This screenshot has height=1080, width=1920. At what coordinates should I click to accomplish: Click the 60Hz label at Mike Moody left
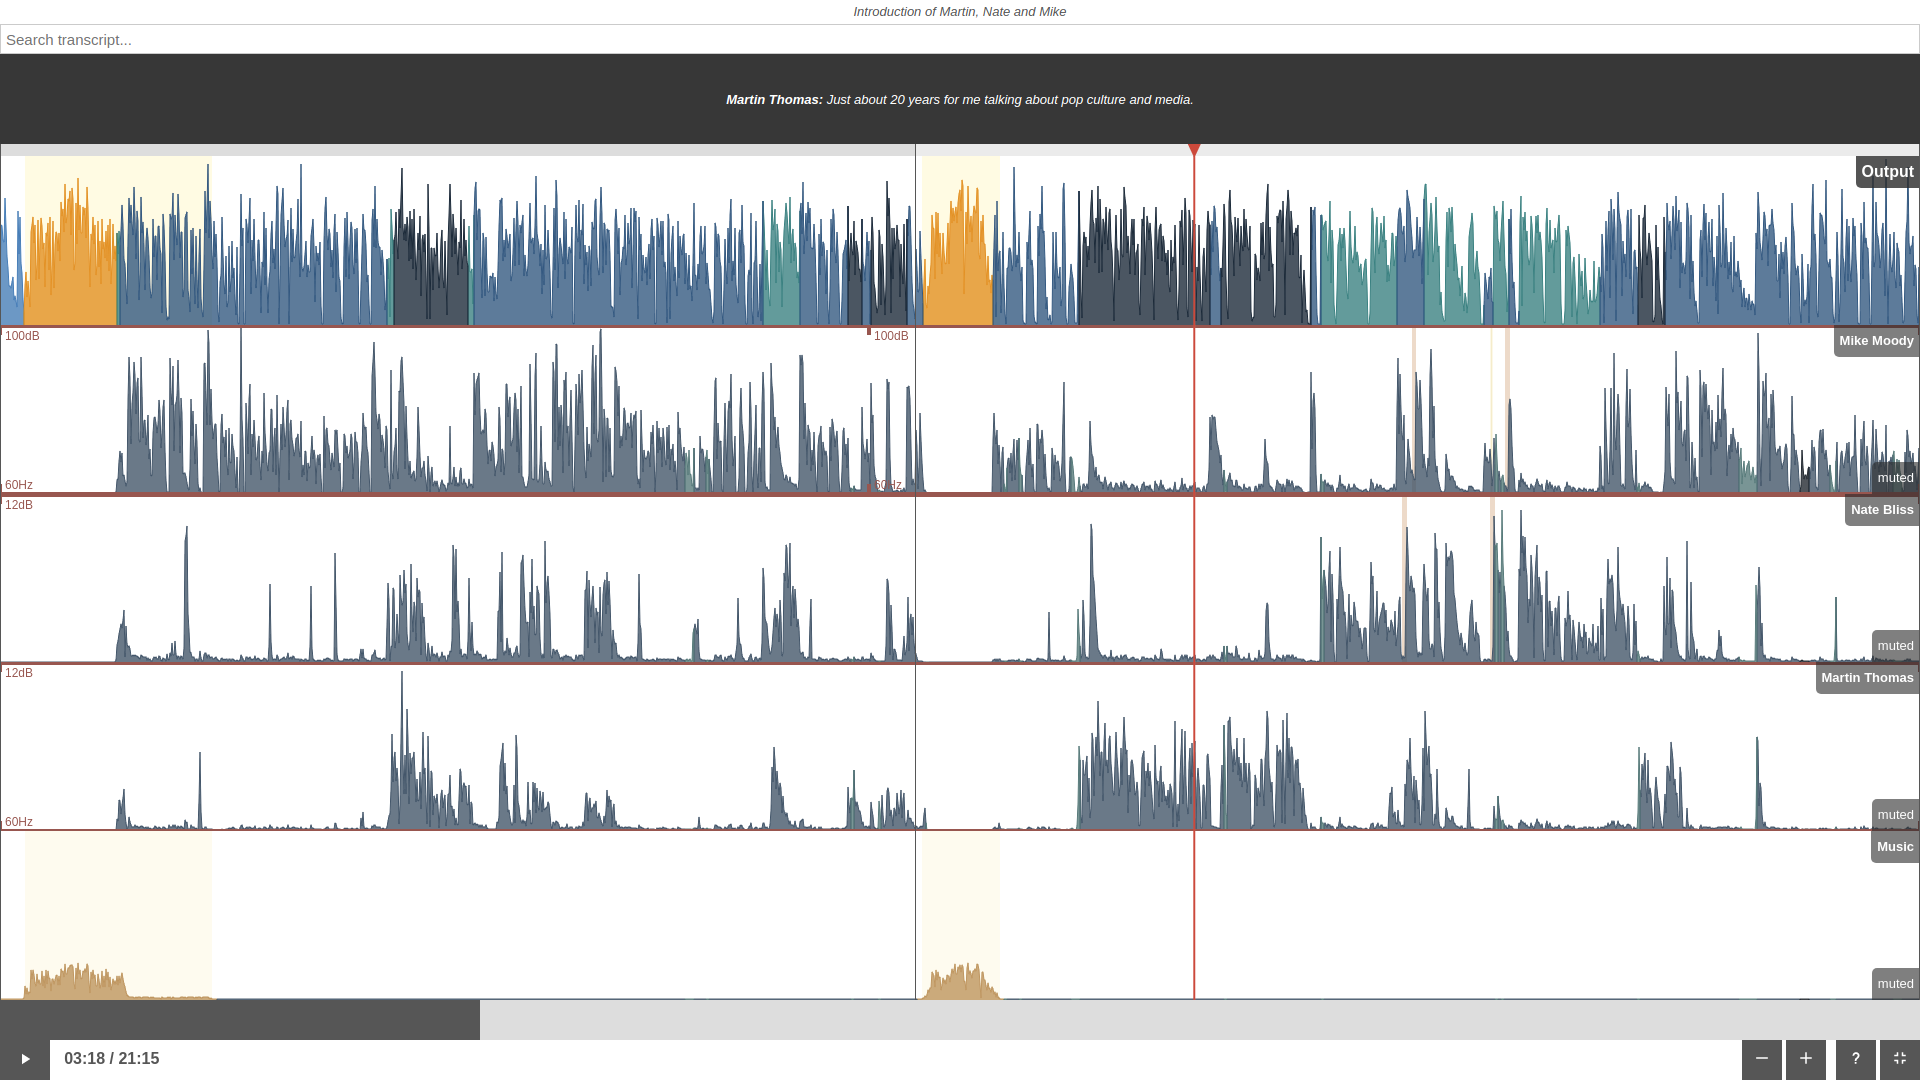click(19, 485)
